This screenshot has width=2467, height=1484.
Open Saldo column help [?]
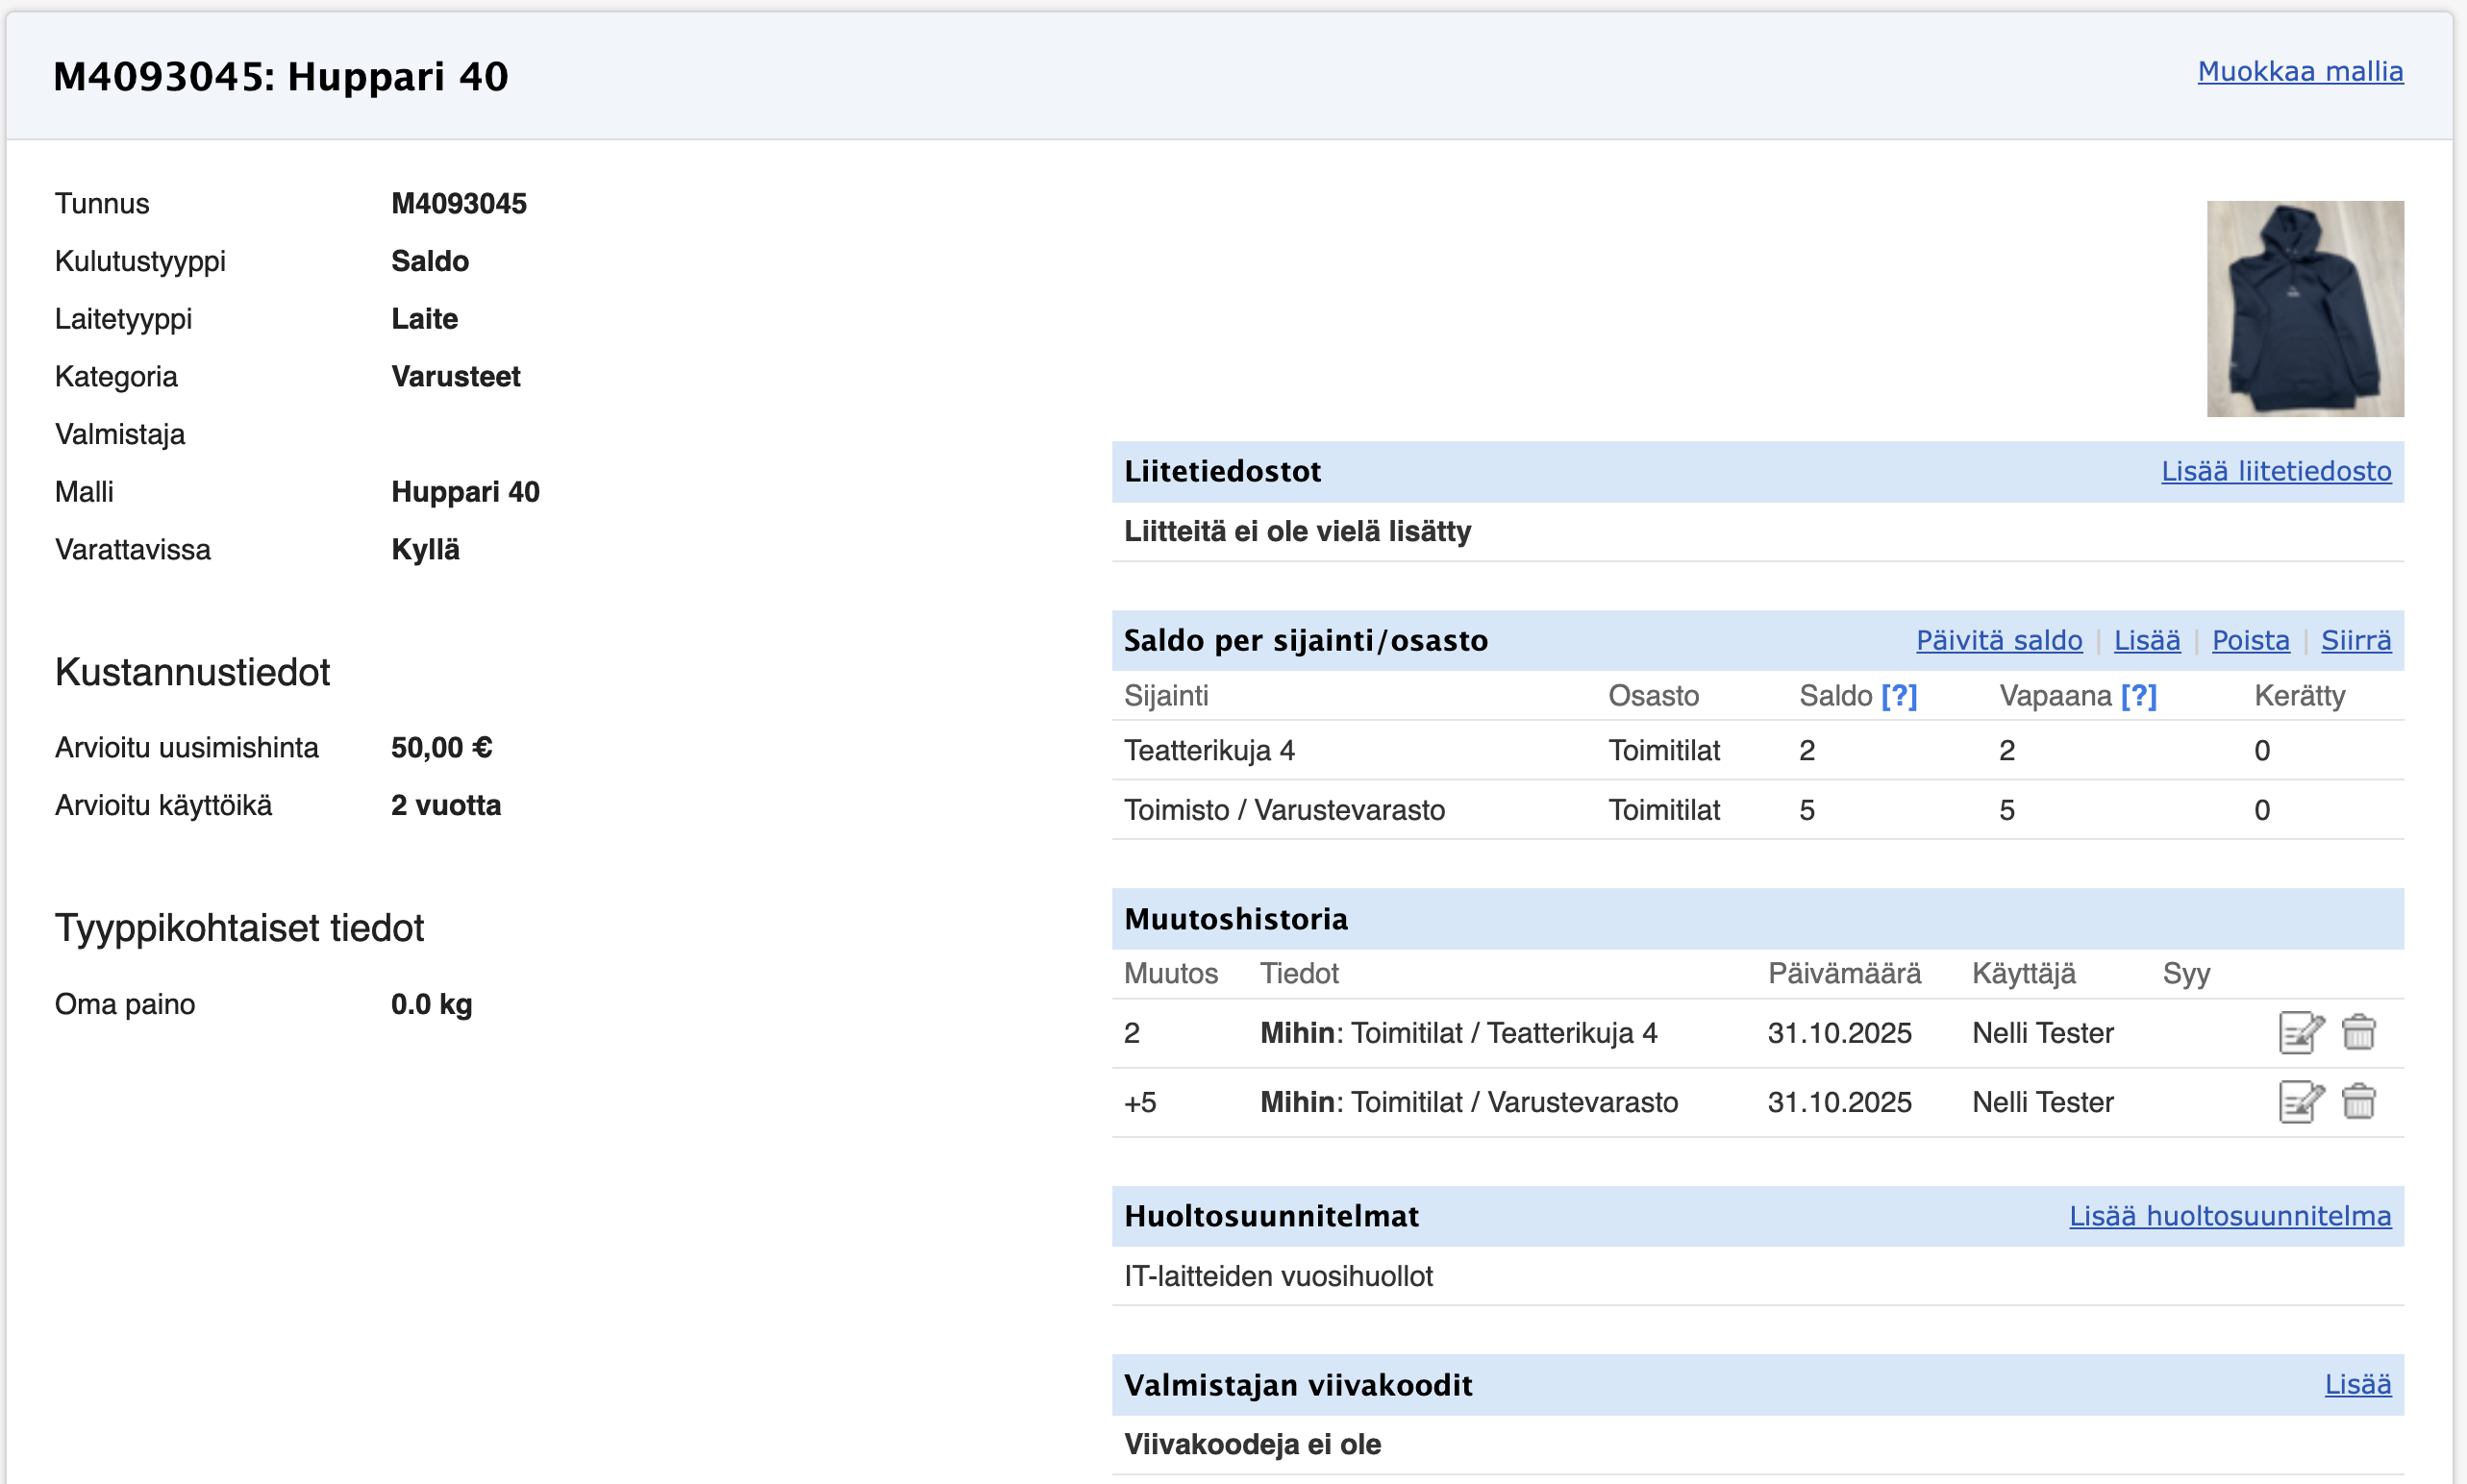tap(1898, 696)
